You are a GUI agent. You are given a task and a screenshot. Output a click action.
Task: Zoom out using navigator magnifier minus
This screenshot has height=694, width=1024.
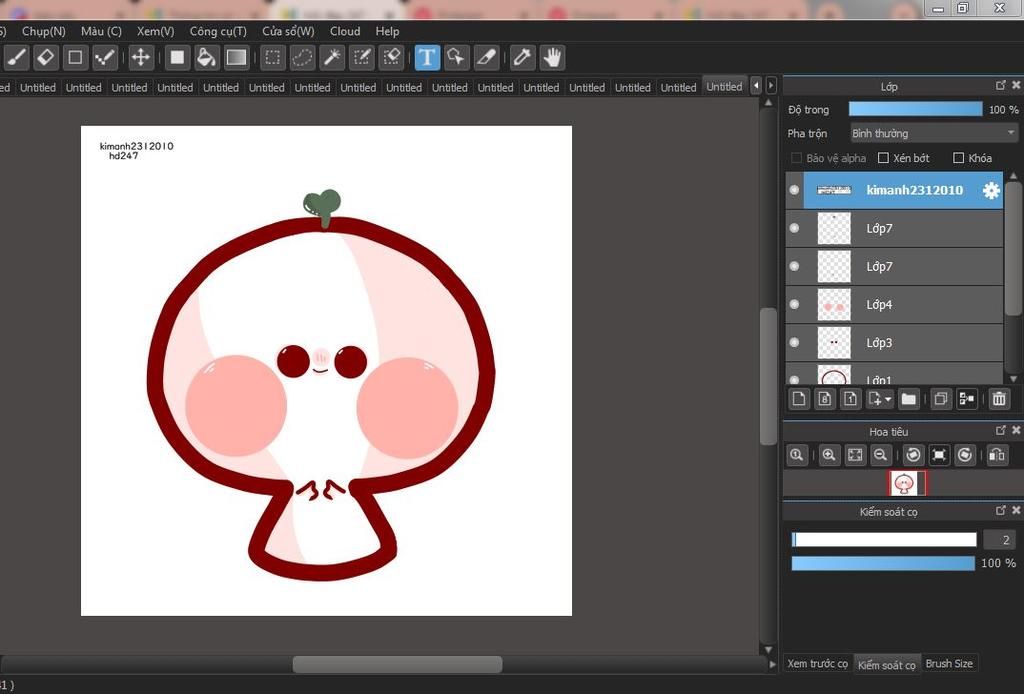880,455
